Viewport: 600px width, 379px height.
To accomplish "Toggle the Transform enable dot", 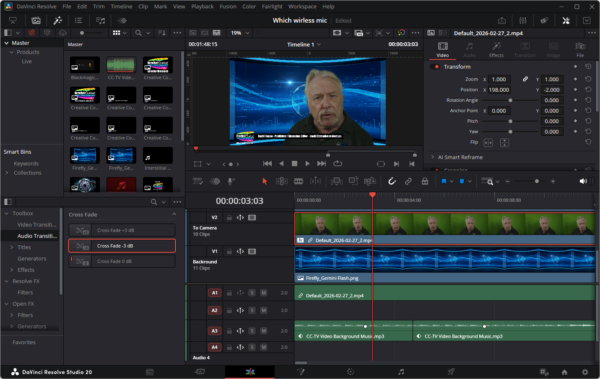I will [x=437, y=67].
